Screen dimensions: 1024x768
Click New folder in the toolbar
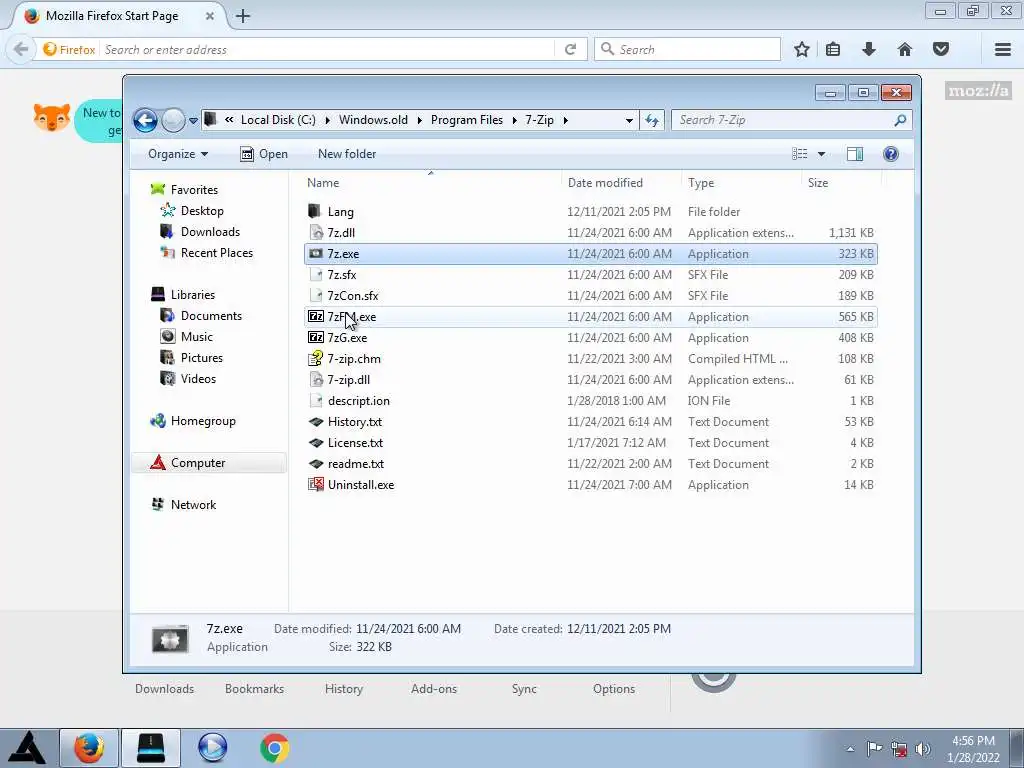click(x=347, y=154)
